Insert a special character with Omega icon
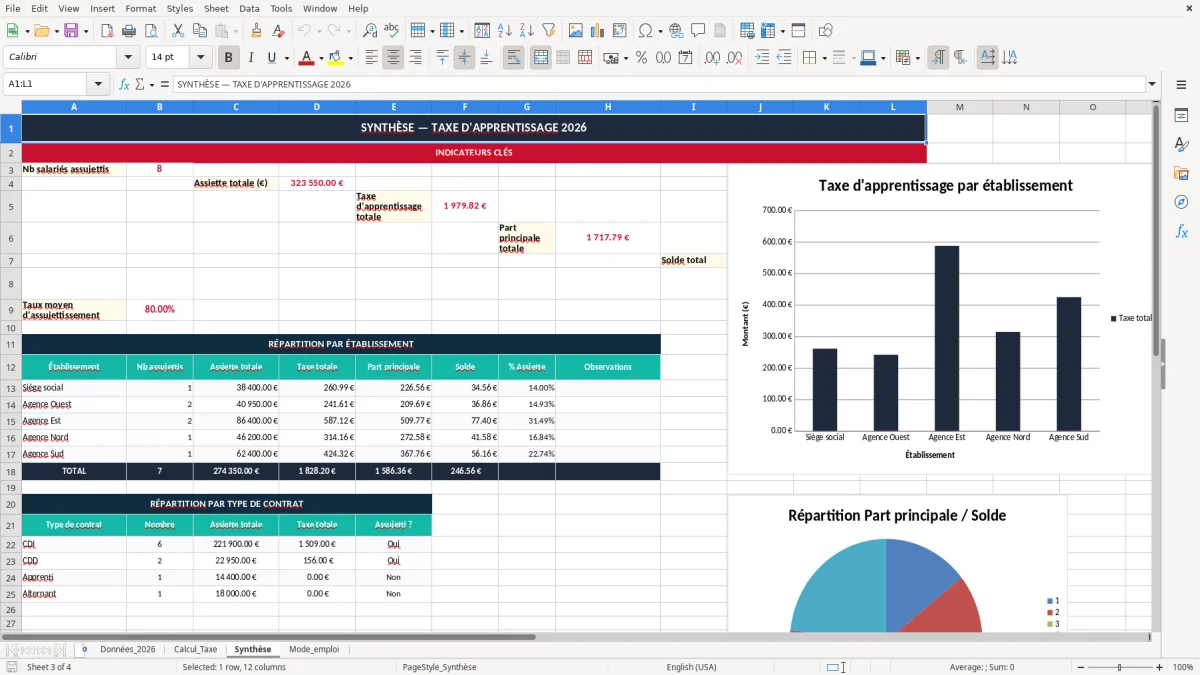This screenshot has width=1200, height=675. point(645,31)
